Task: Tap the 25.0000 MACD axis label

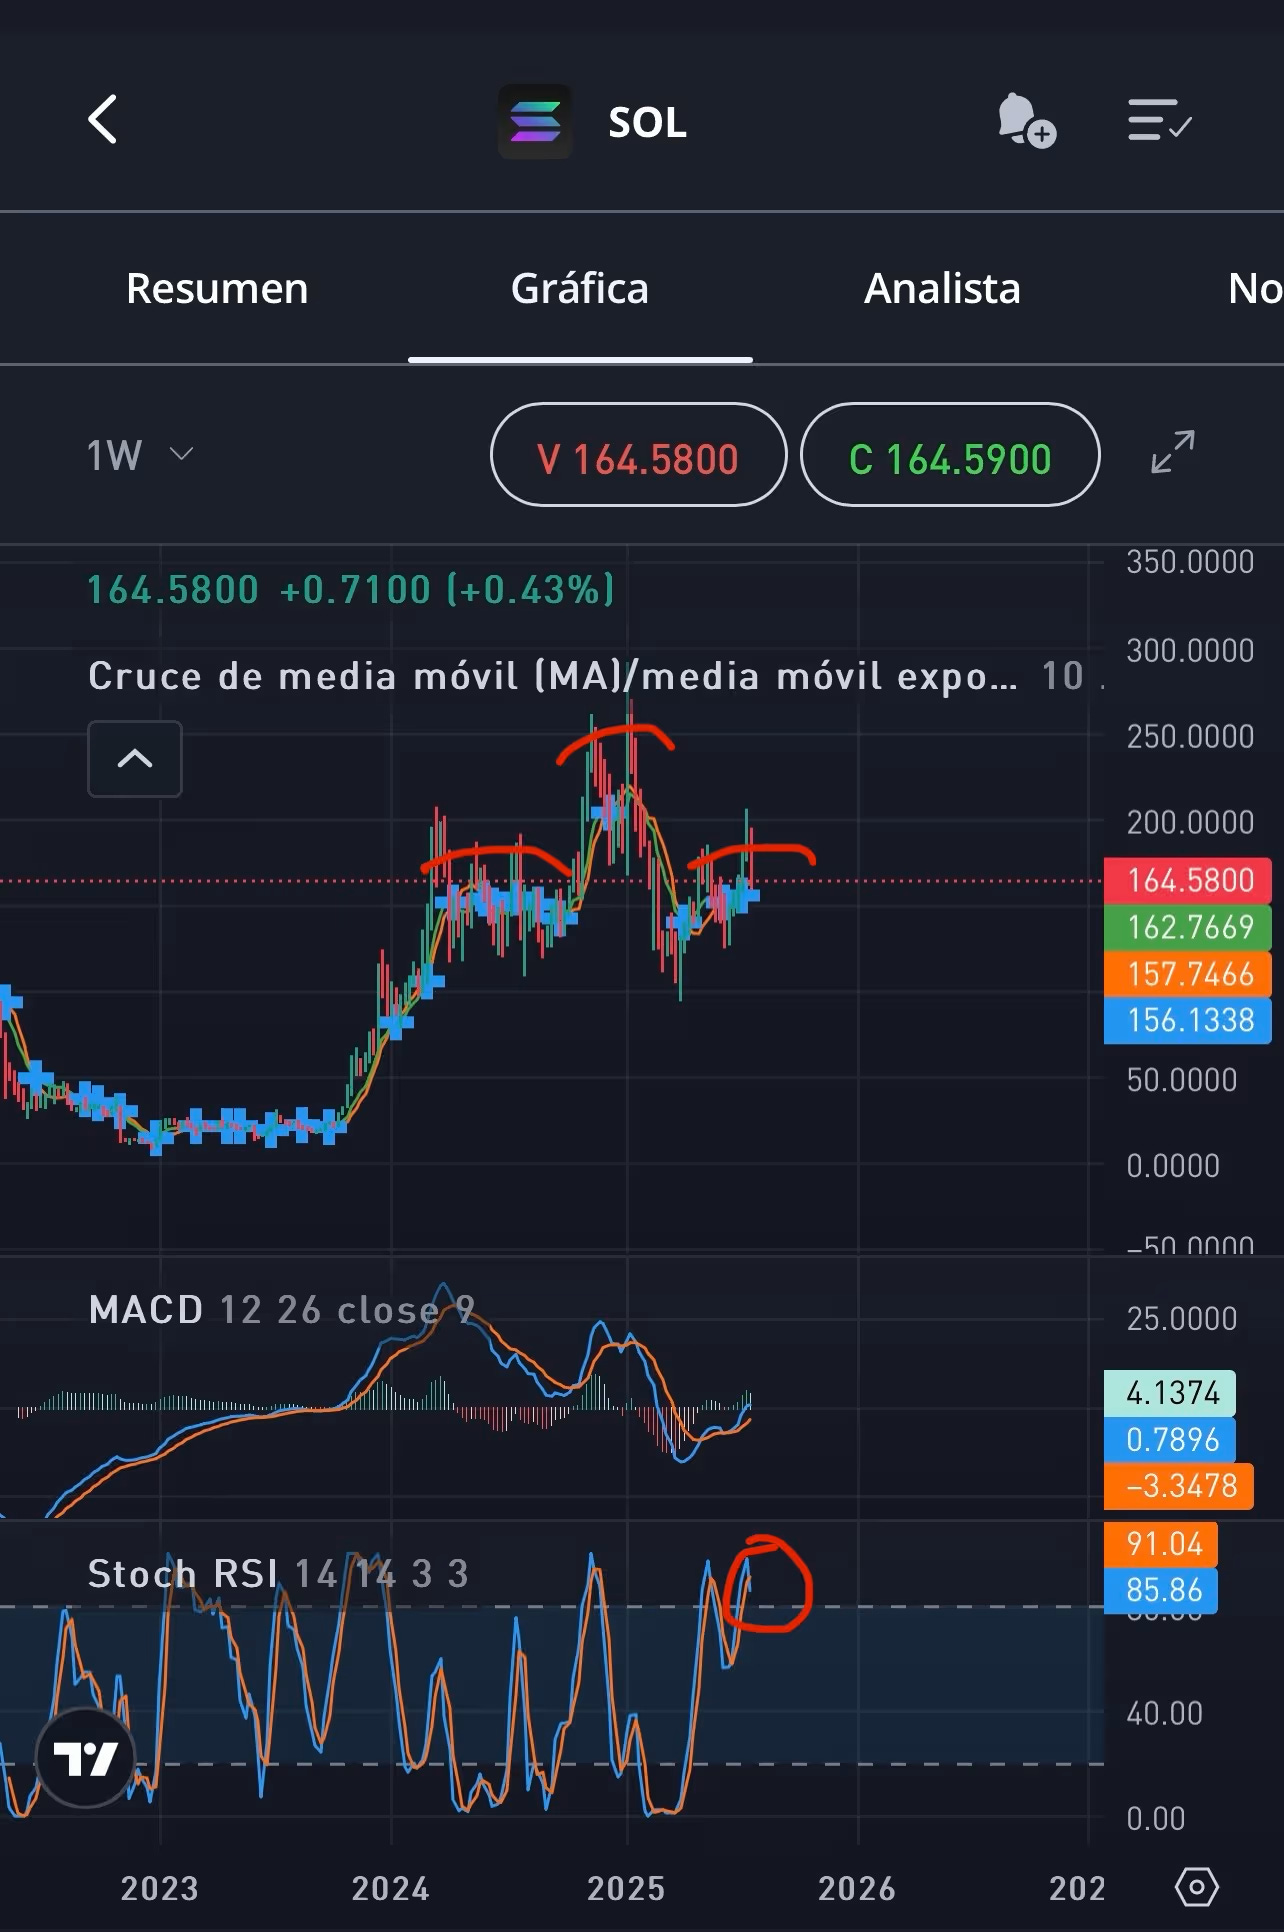Action: tap(1181, 1319)
